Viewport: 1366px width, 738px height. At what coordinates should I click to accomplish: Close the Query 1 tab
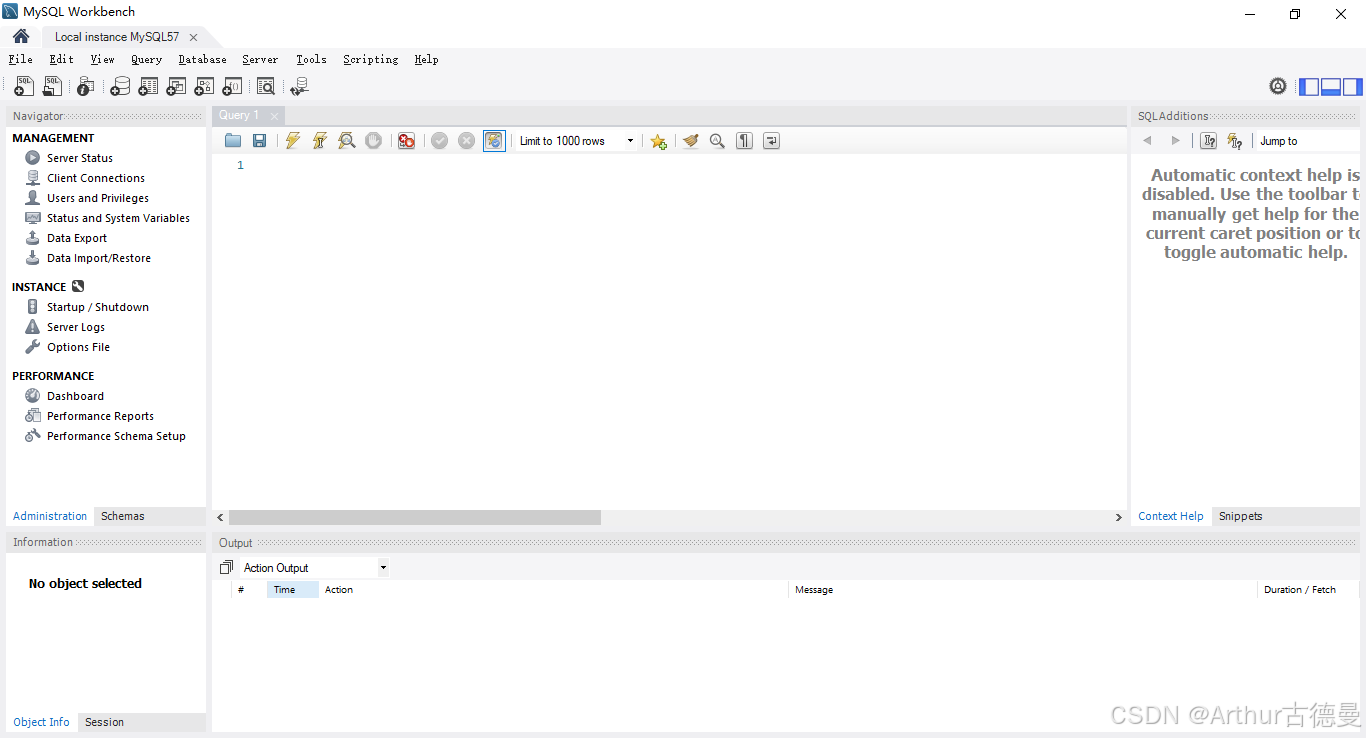tap(274, 116)
